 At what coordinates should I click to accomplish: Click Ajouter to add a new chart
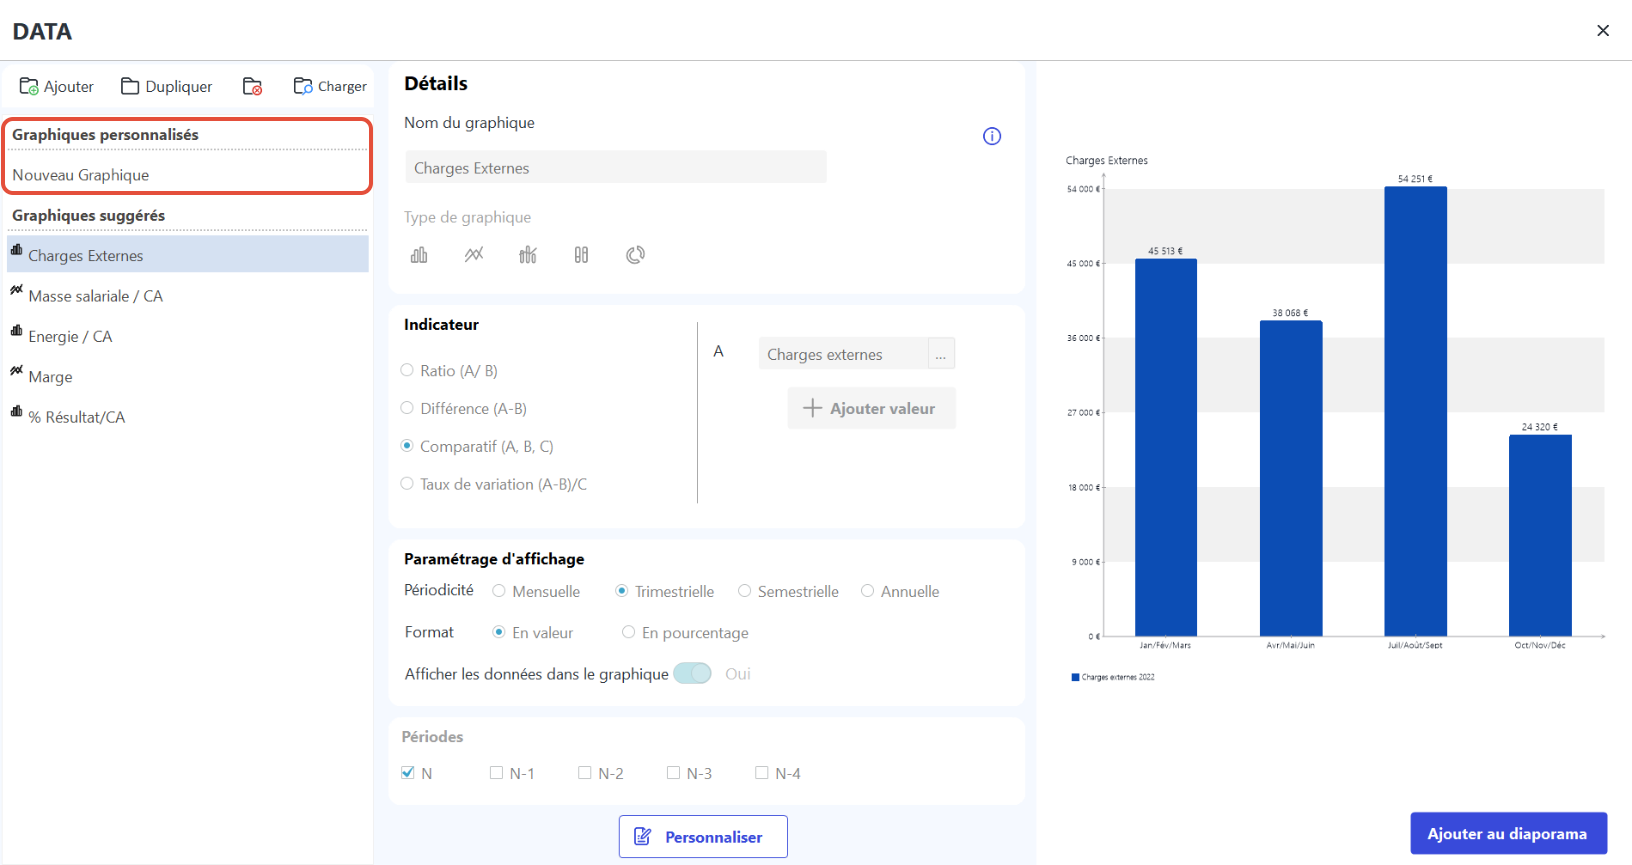[x=57, y=87]
